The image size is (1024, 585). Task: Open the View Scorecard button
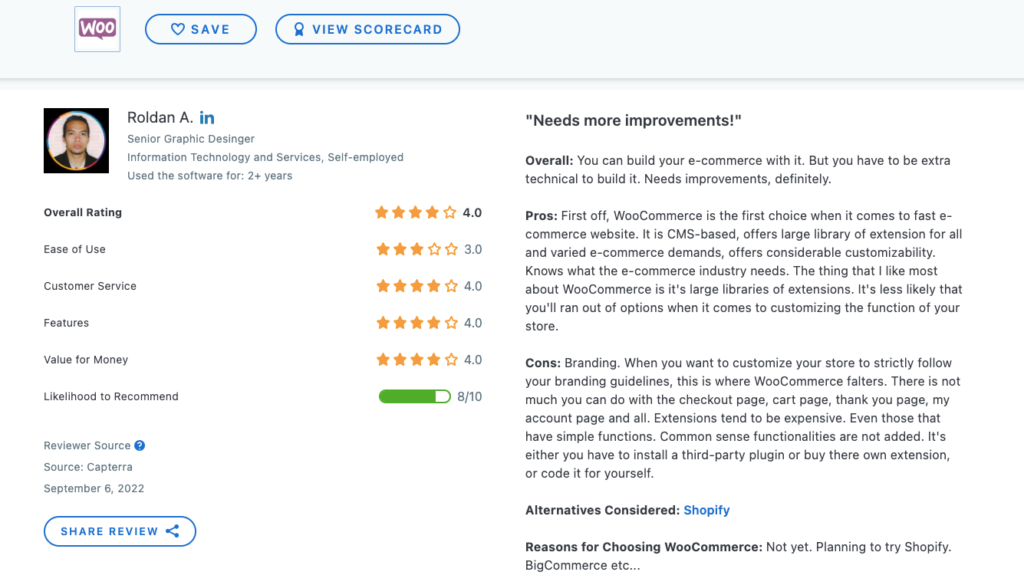click(367, 30)
